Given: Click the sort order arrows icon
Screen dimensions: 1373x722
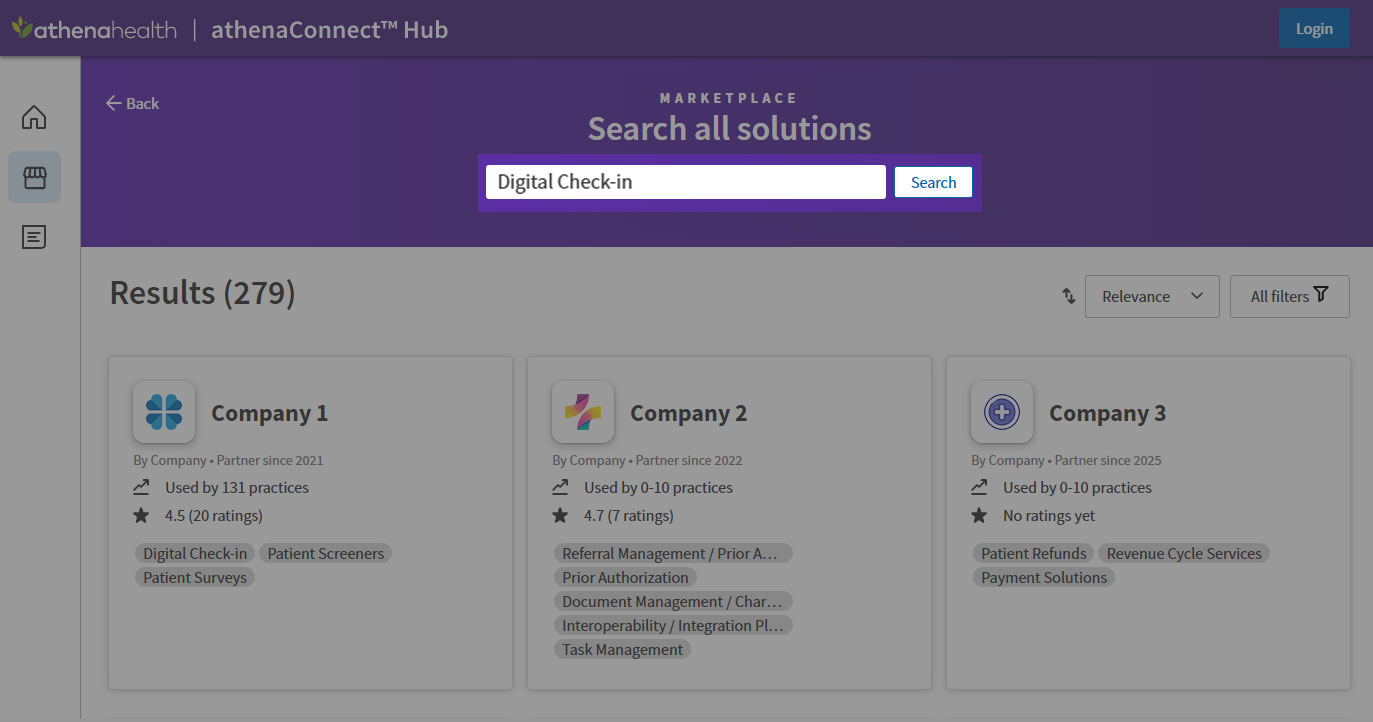Looking at the screenshot, I should click(x=1068, y=296).
